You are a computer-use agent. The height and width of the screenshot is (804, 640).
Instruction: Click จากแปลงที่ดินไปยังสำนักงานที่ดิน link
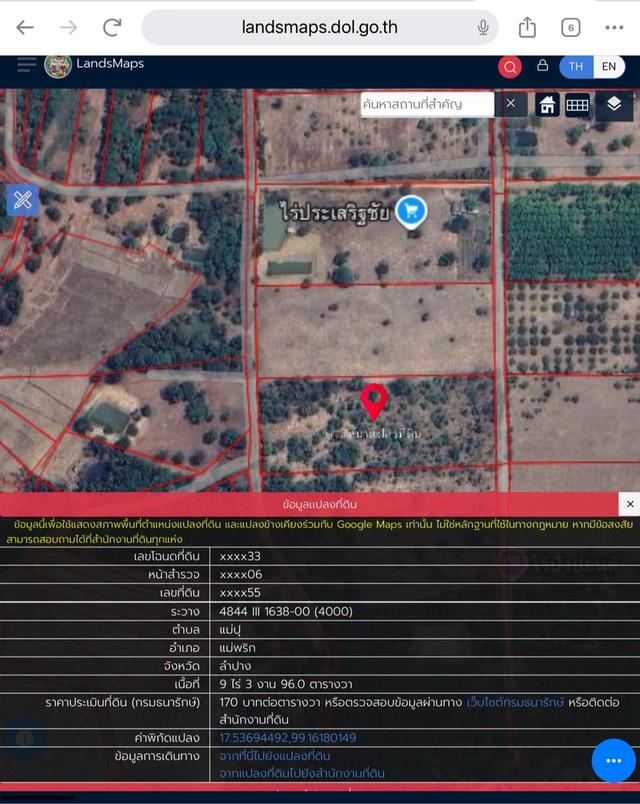click(302, 773)
